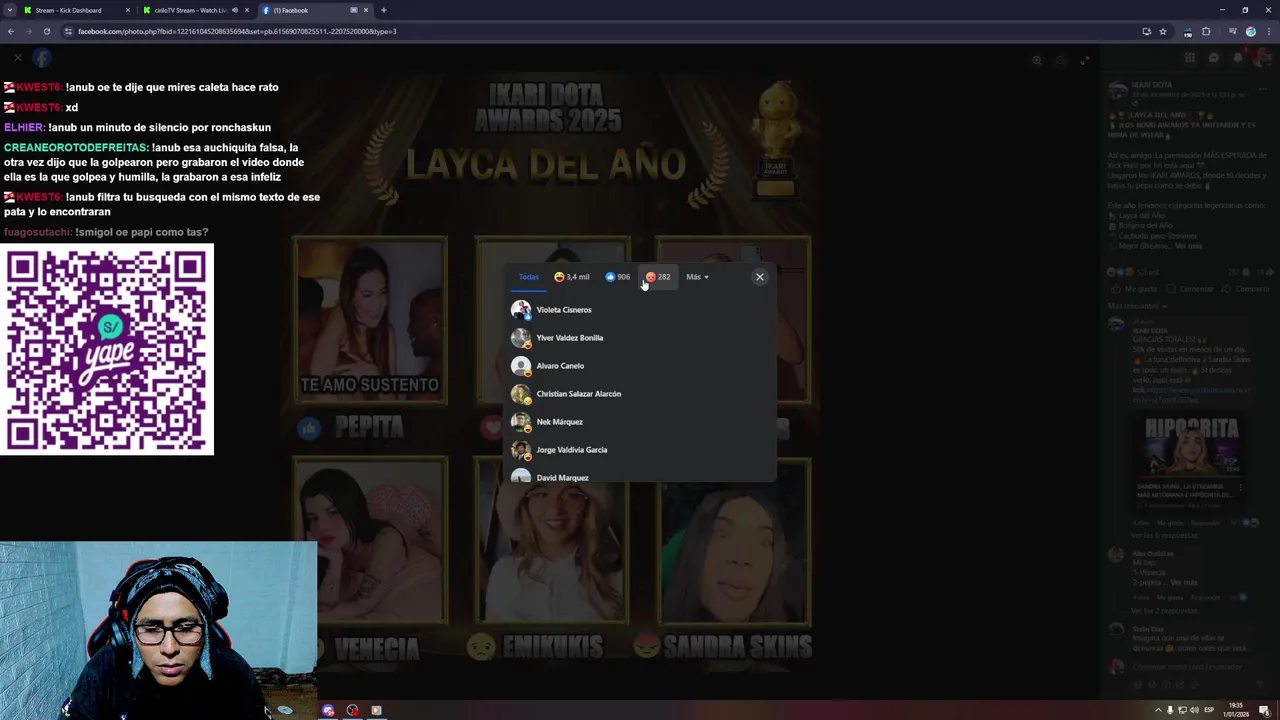Mute audio on cielioTV Stream tab

tap(235, 10)
